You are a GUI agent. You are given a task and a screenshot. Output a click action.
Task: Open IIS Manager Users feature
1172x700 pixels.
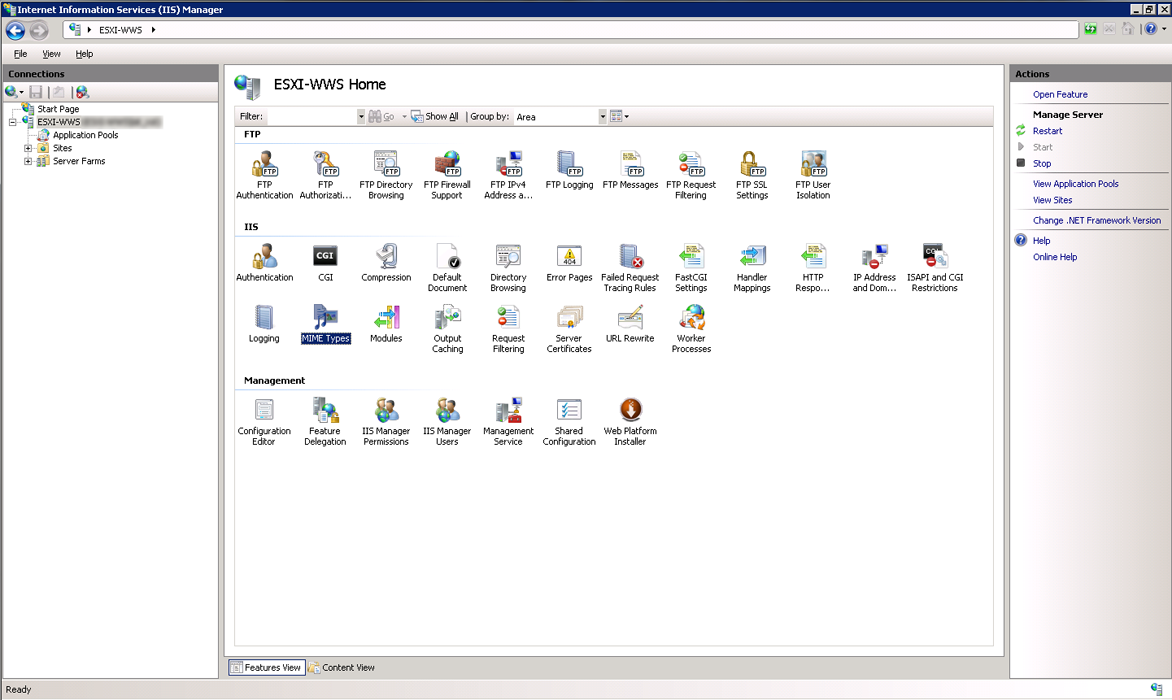coord(447,421)
